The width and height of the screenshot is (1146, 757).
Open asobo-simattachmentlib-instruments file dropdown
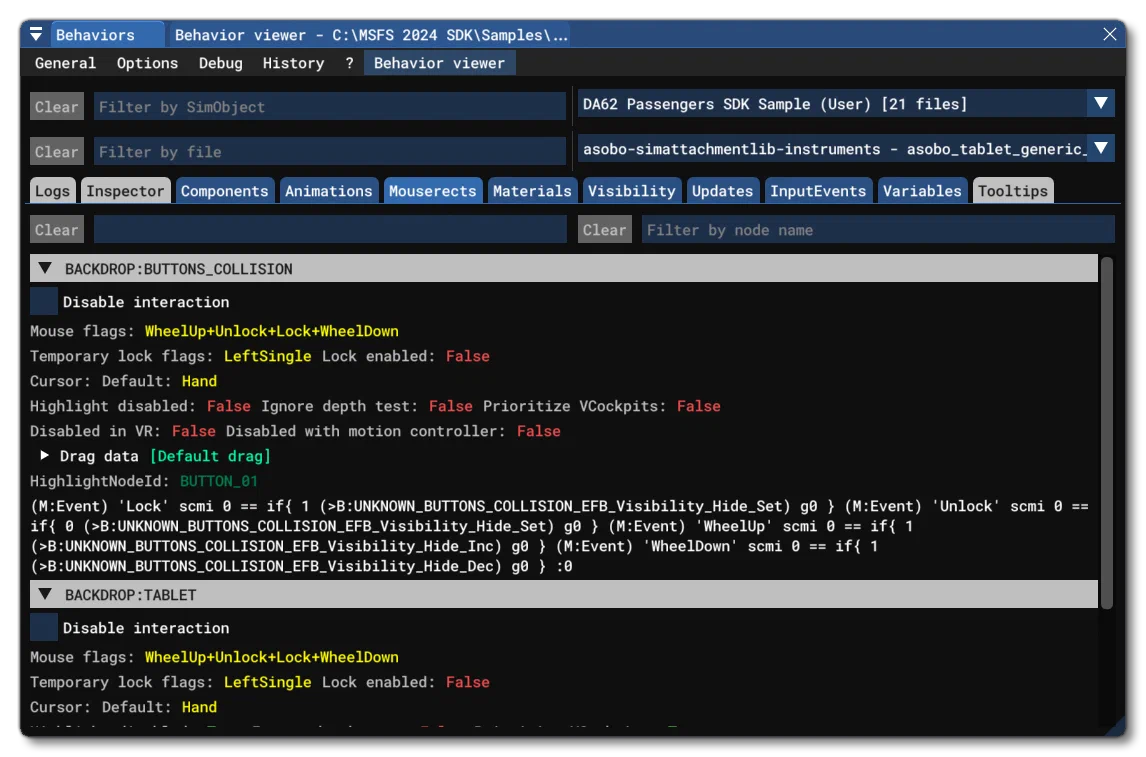[x=846, y=149]
